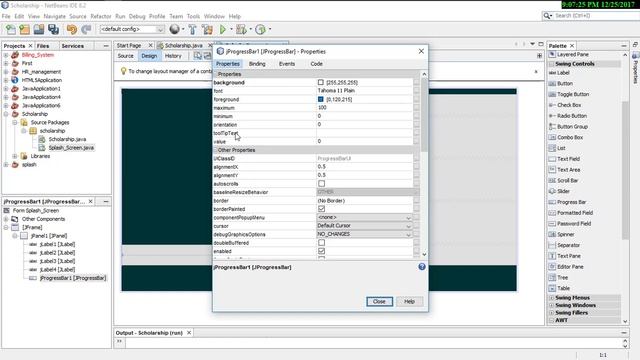
Task: Click the Search input field
Action: click(596, 16)
